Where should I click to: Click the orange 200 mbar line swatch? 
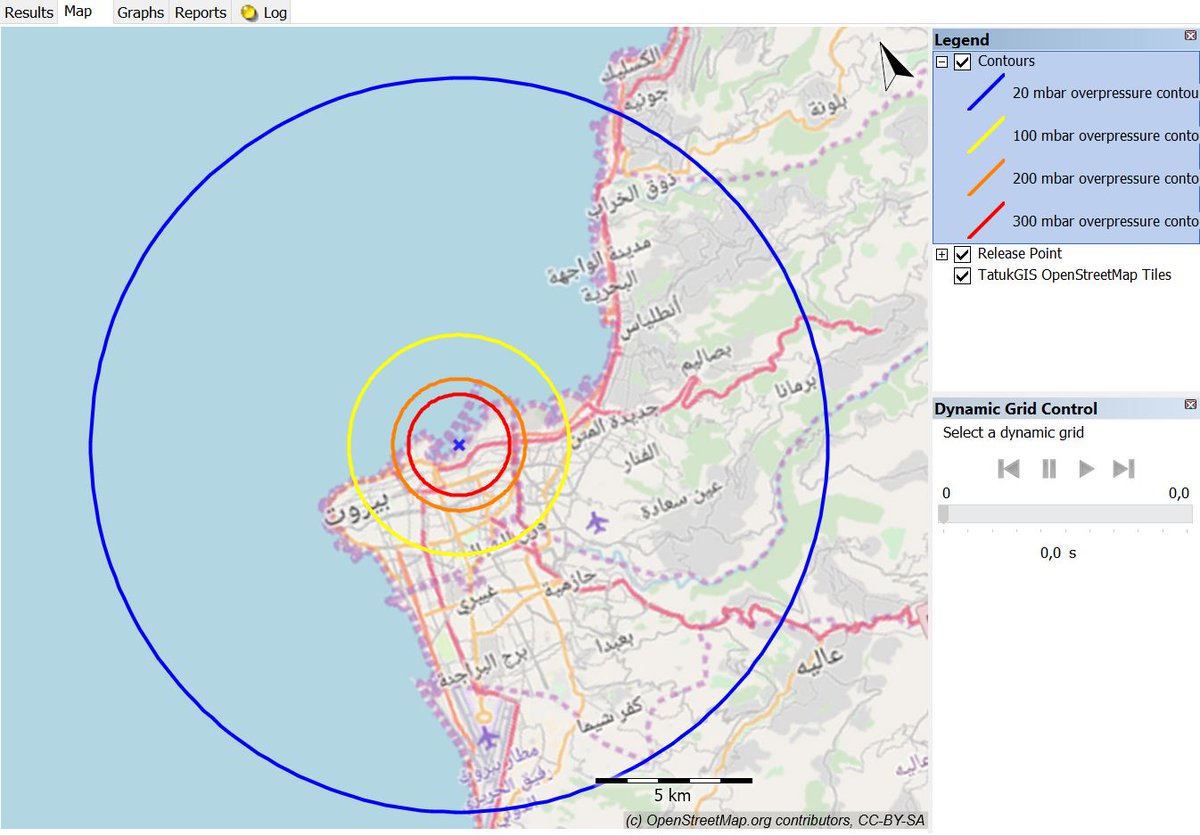985,178
